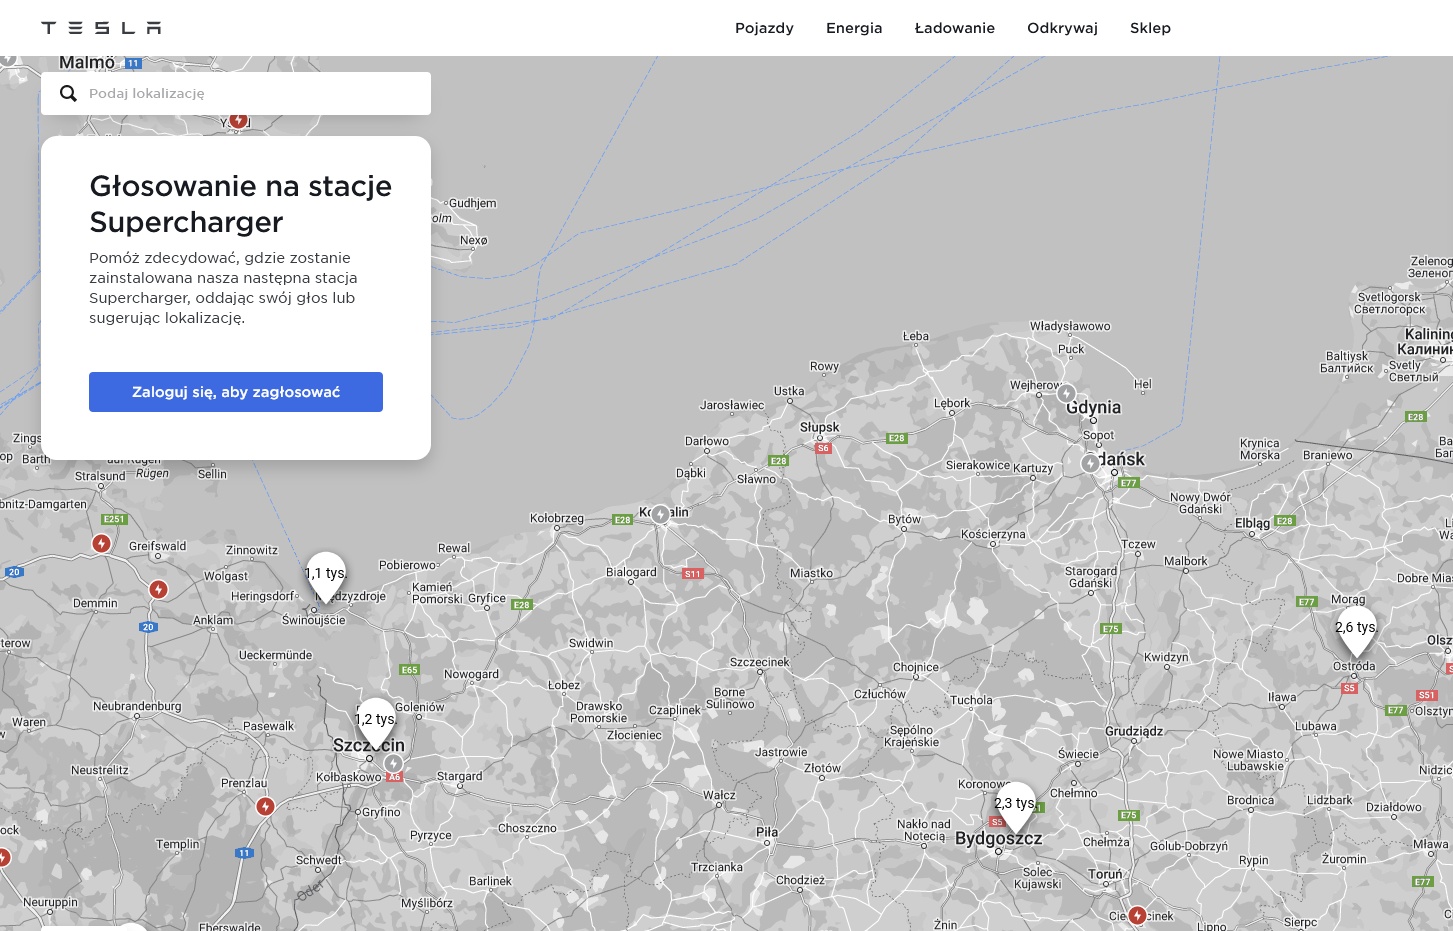Click the 'Malbork' map label
The width and height of the screenshot is (1453, 931).
[x=1186, y=561]
